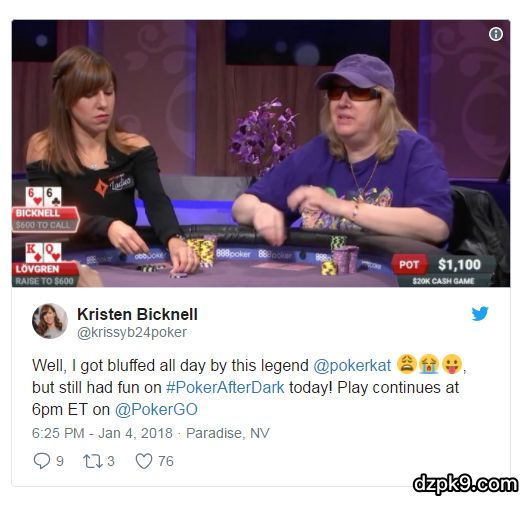Open the Paradise, NV location

228,433
